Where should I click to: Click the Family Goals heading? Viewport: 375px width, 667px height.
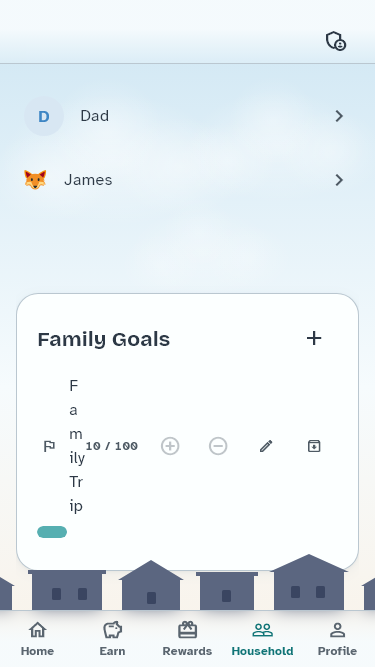104,339
